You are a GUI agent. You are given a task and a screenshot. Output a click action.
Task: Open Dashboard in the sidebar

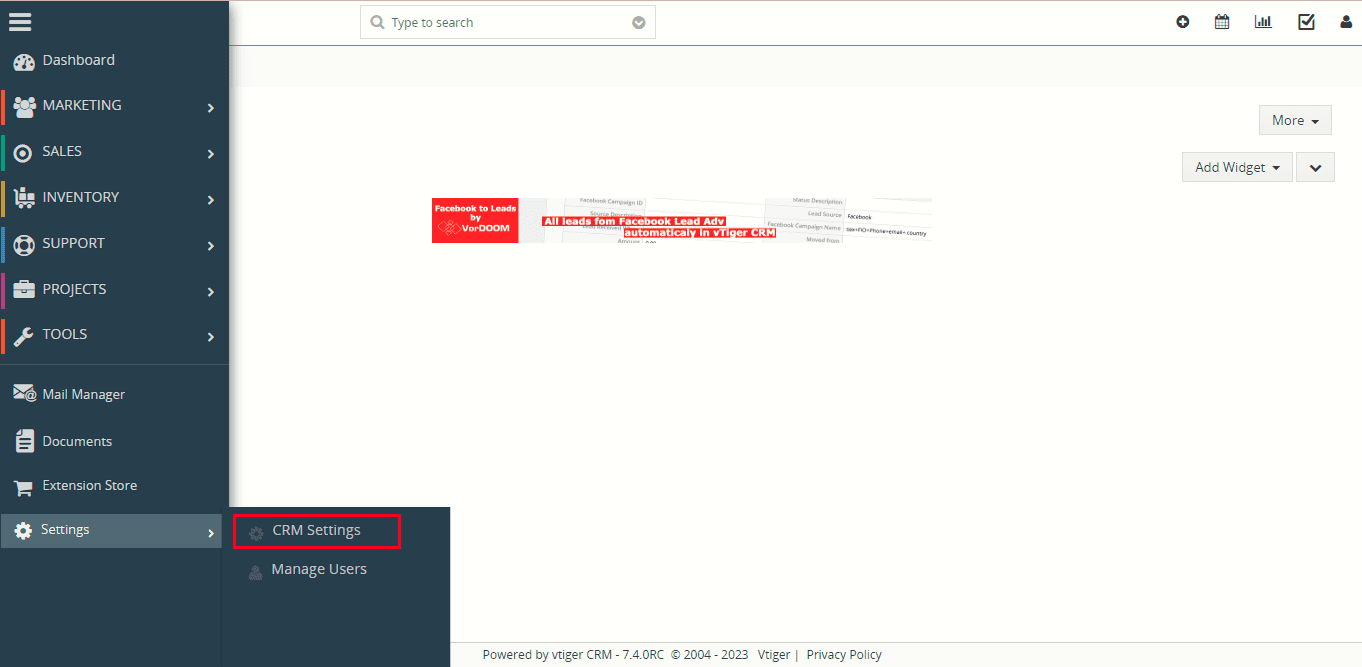(x=78, y=61)
